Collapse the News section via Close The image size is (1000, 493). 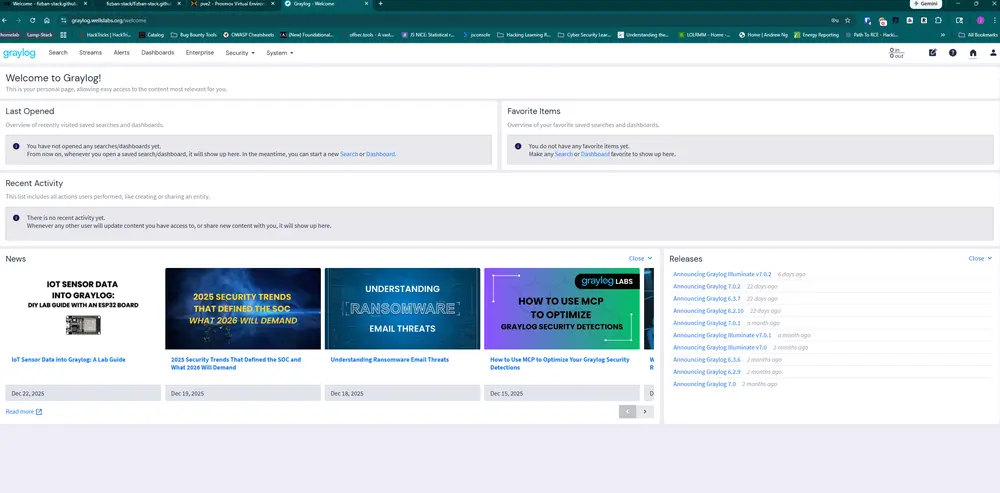[640, 258]
